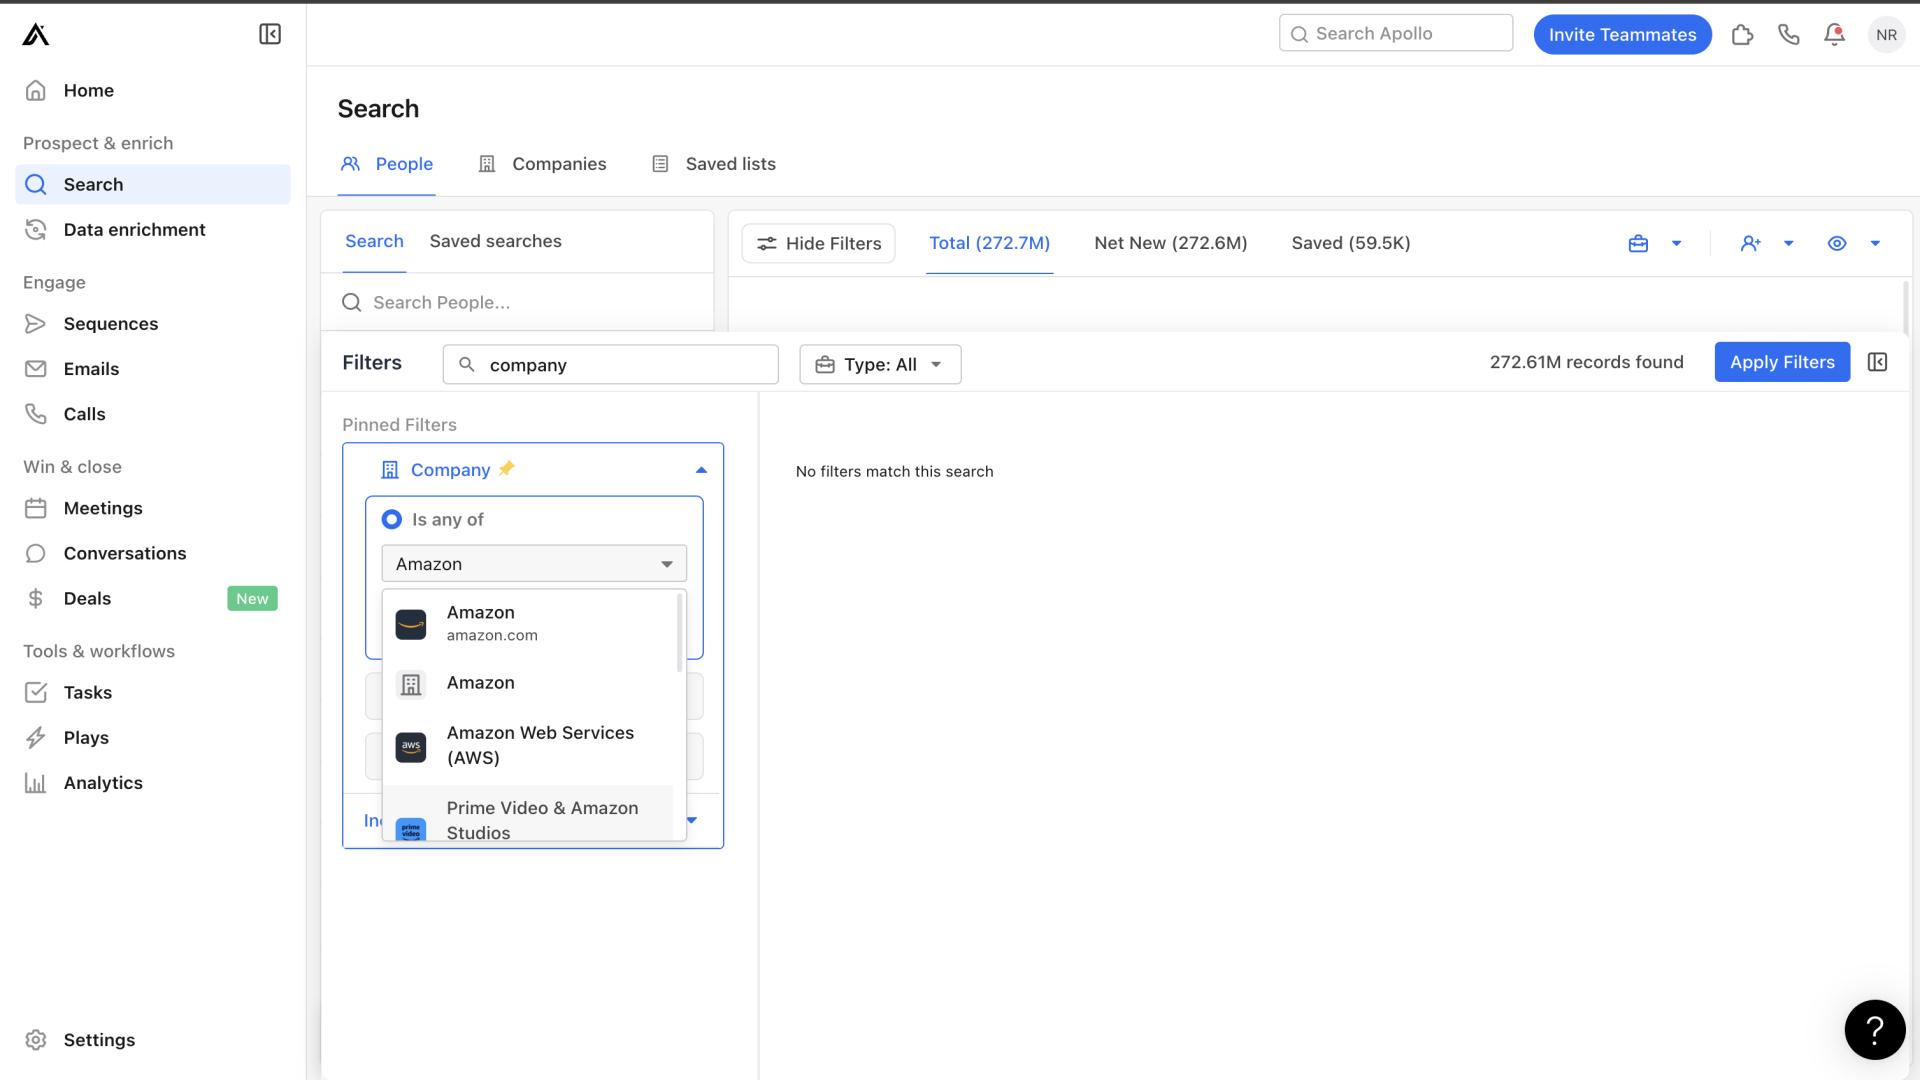Expand the company filter dropdown arrow
Image resolution: width=1920 pixels, height=1080 pixels.
(x=700, y=469)
